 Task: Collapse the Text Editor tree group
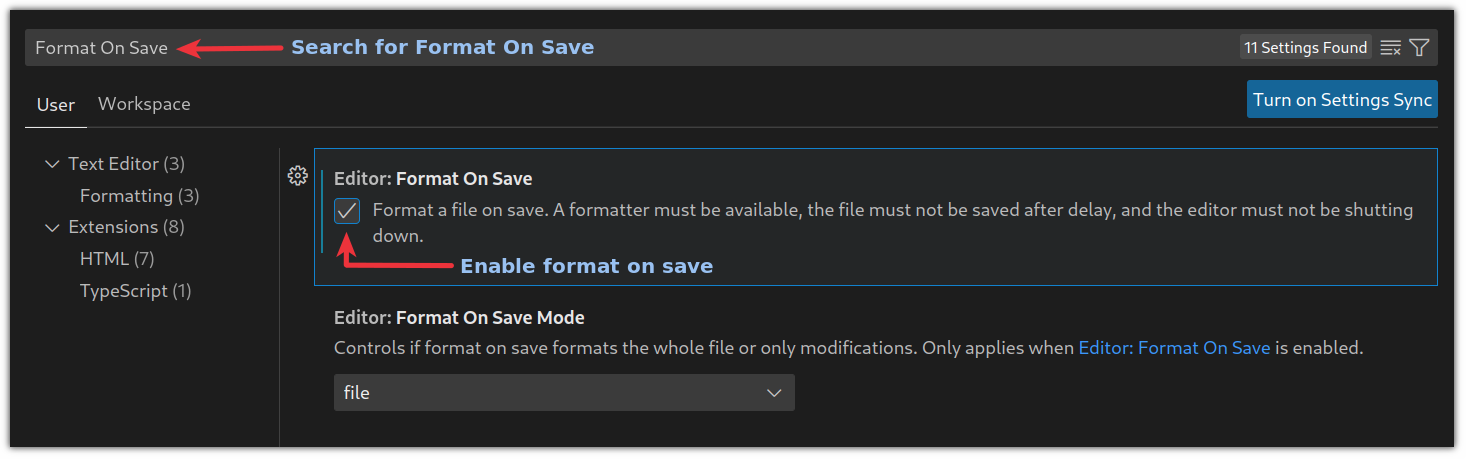[x=52, y=164]
